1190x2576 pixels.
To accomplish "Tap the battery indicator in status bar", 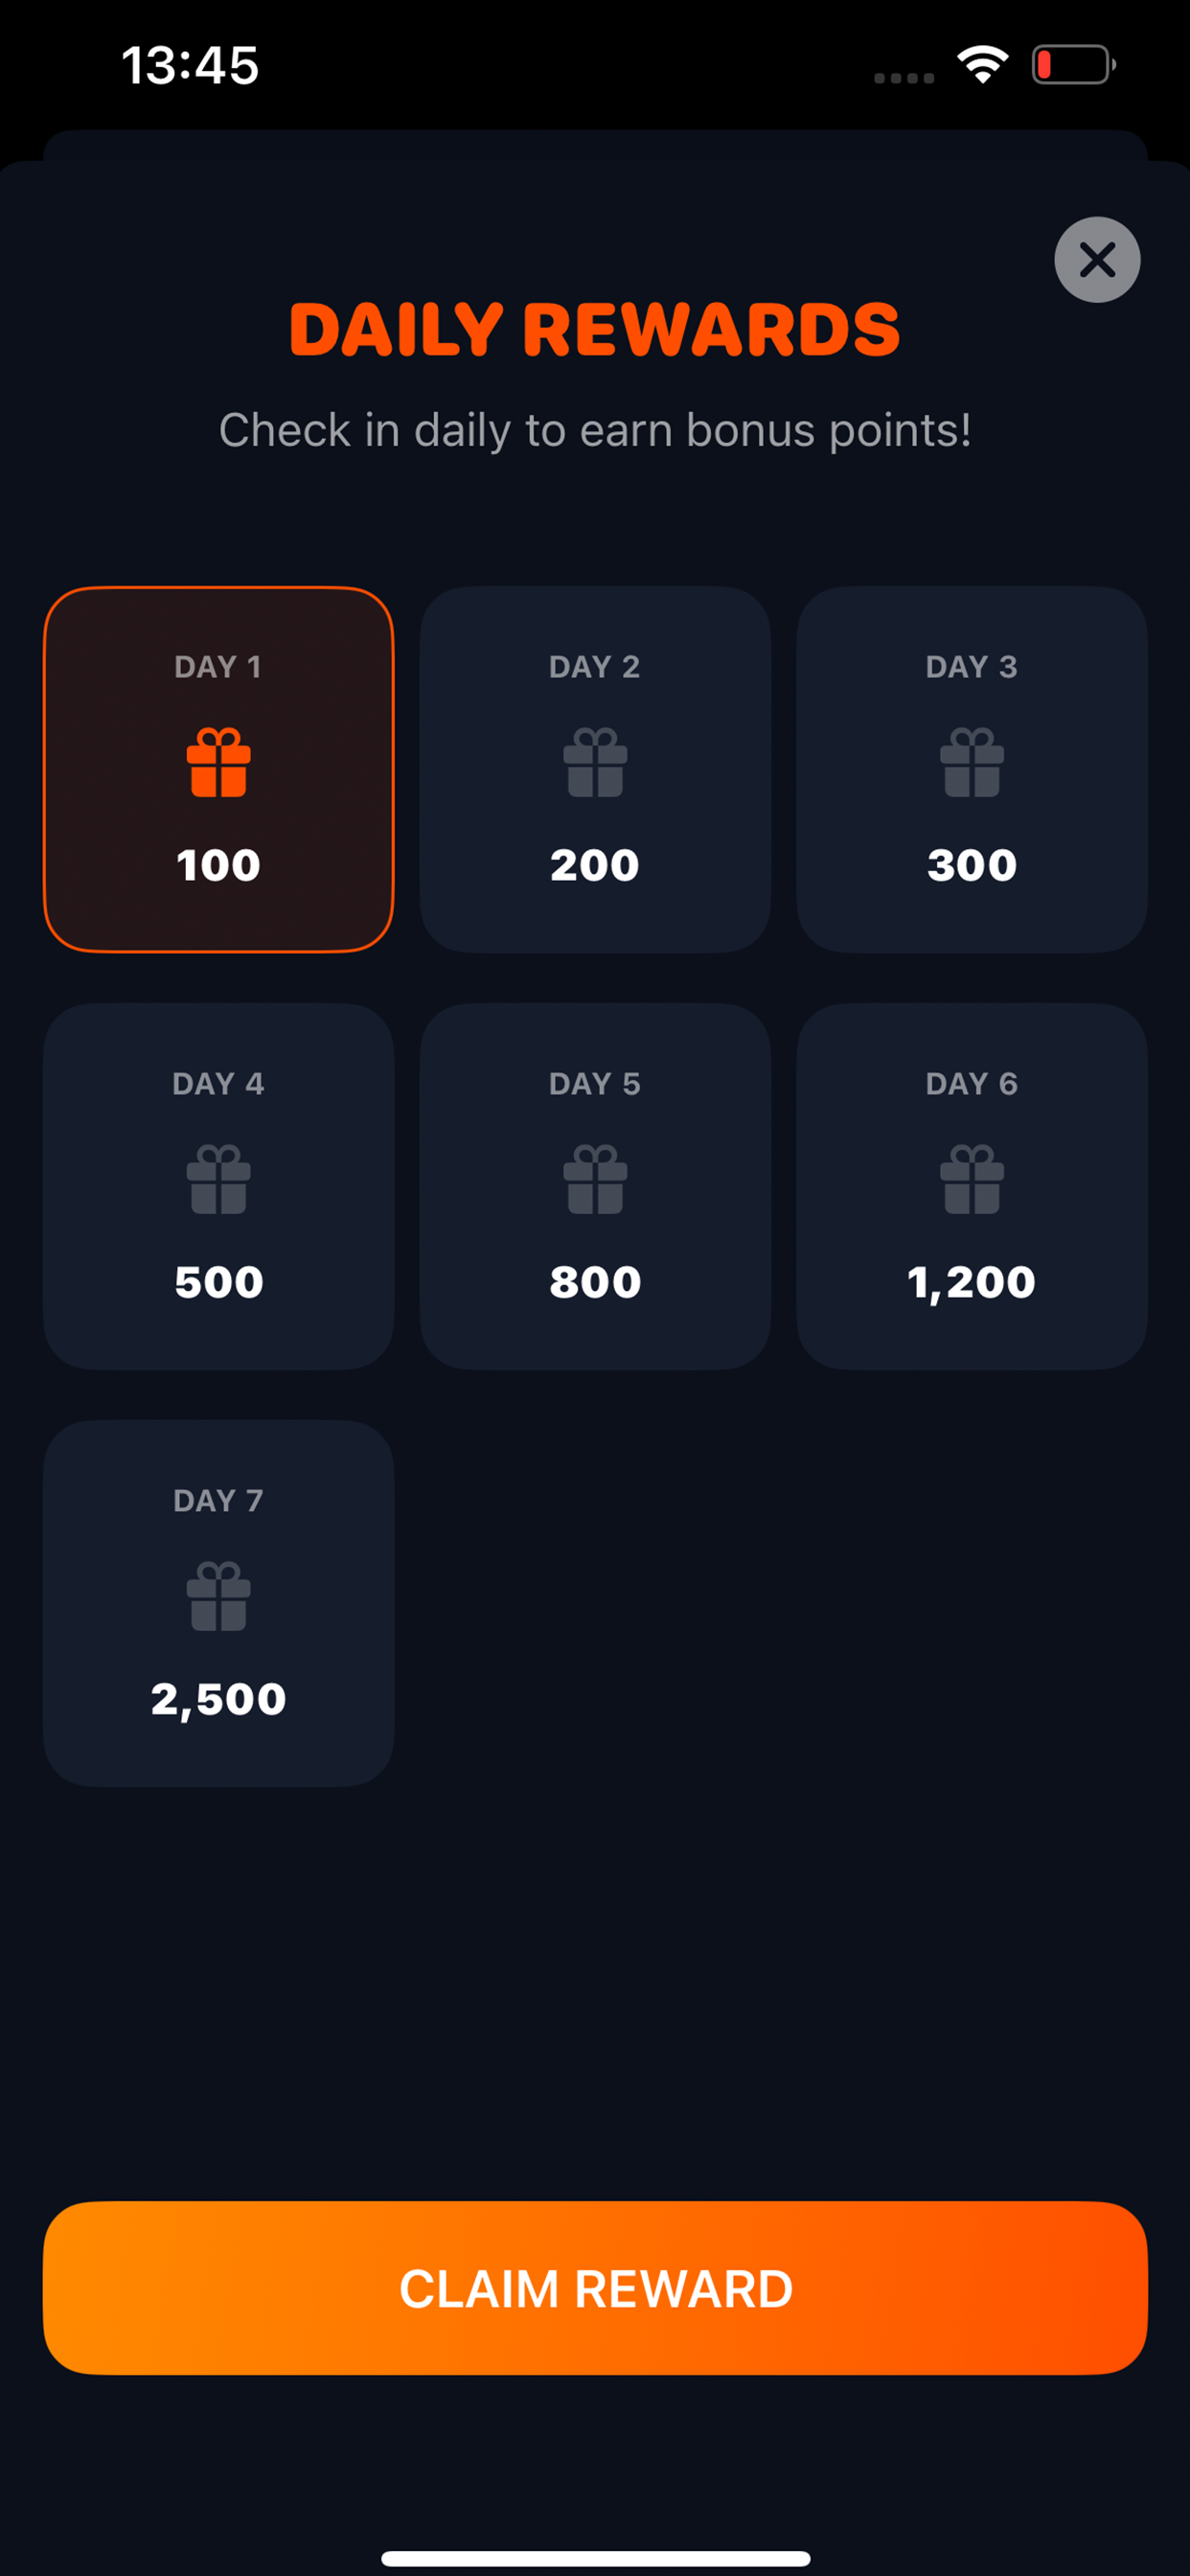I will click(x=1072, y=64).
